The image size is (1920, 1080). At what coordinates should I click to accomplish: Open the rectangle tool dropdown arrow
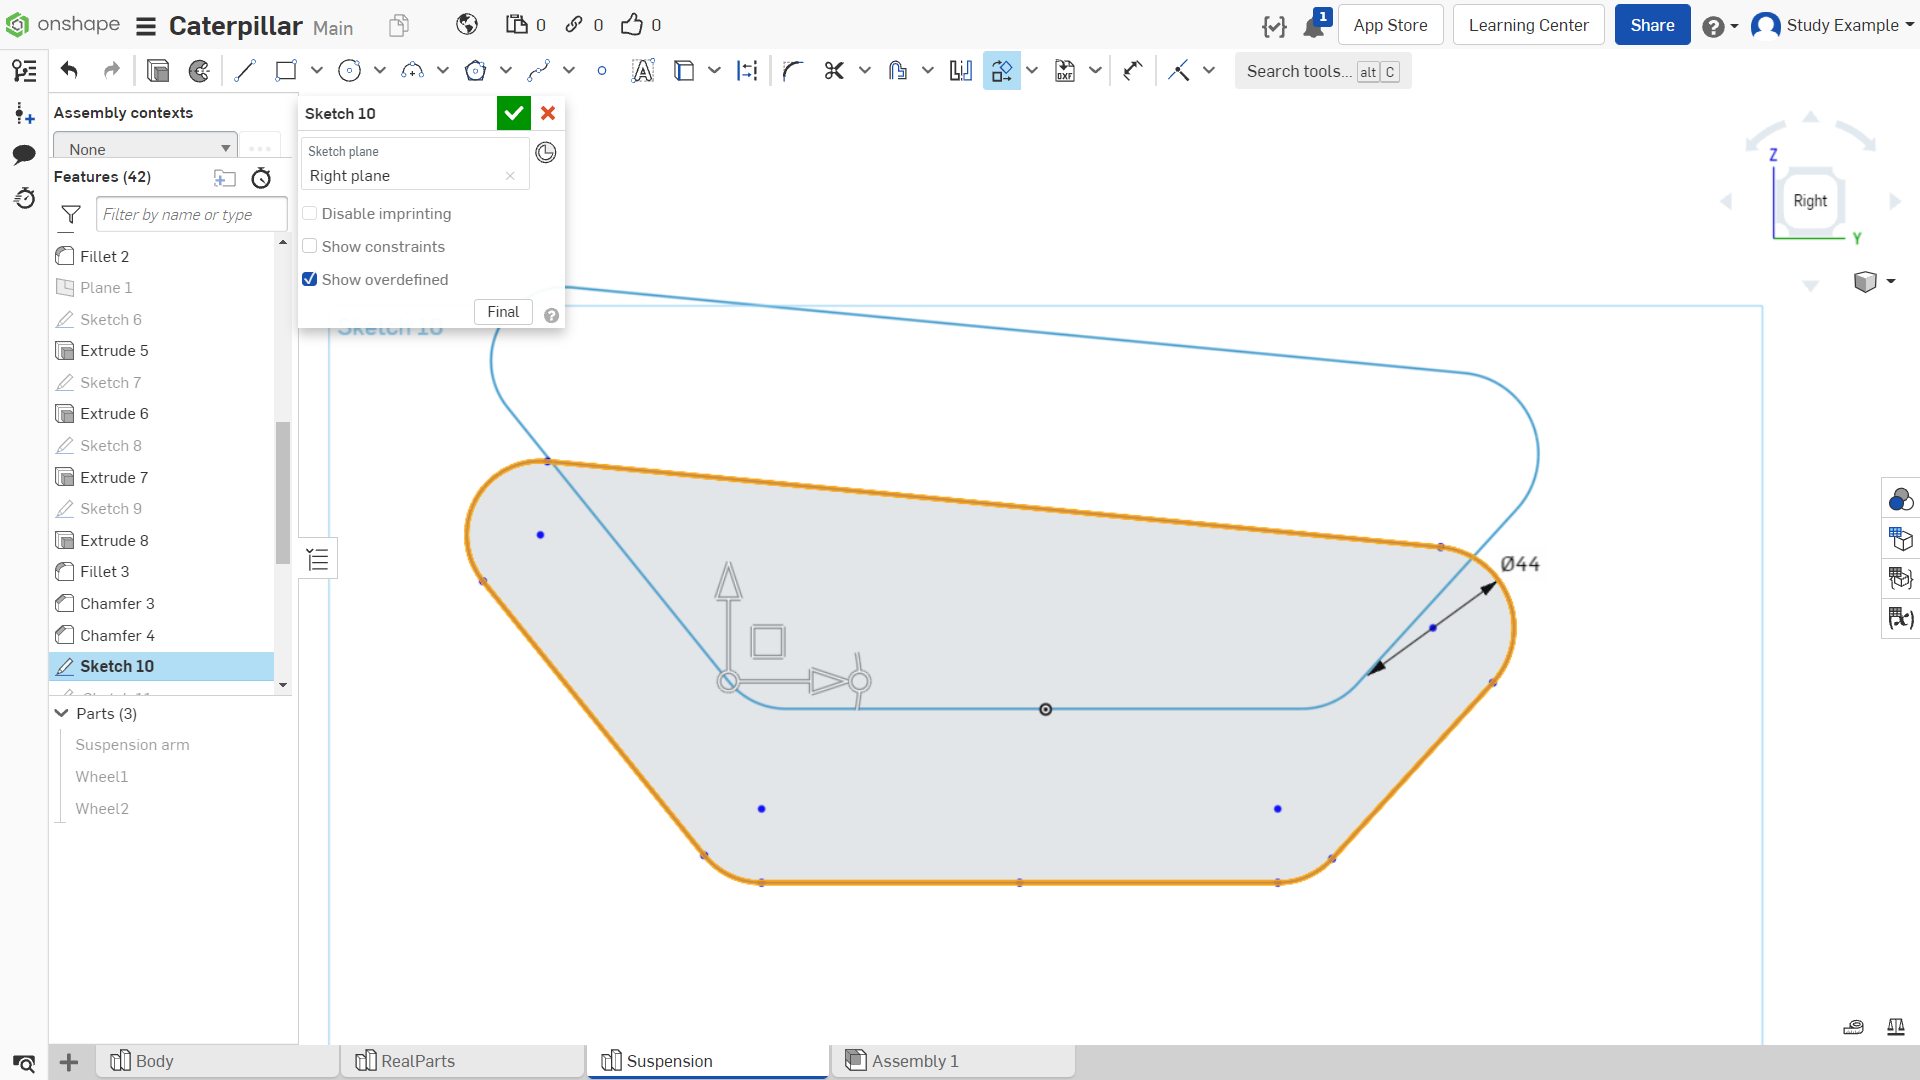pos(317,71)
